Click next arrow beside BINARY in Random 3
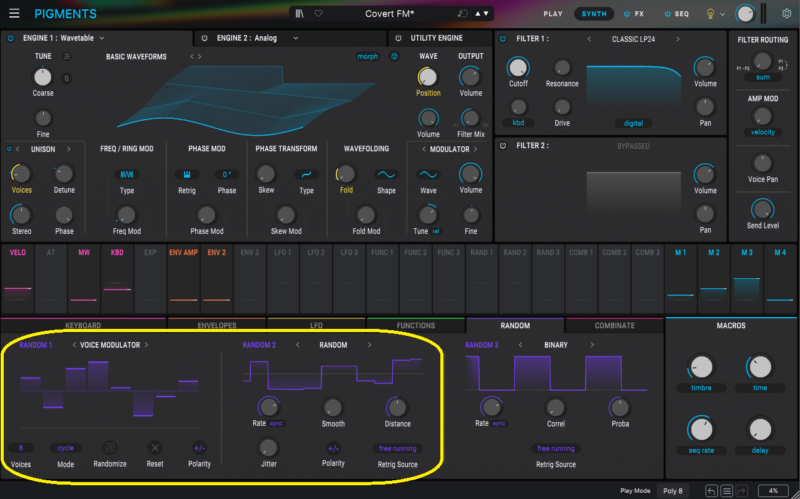The width and height of the screenshot is (800, 499). (592, 345)
